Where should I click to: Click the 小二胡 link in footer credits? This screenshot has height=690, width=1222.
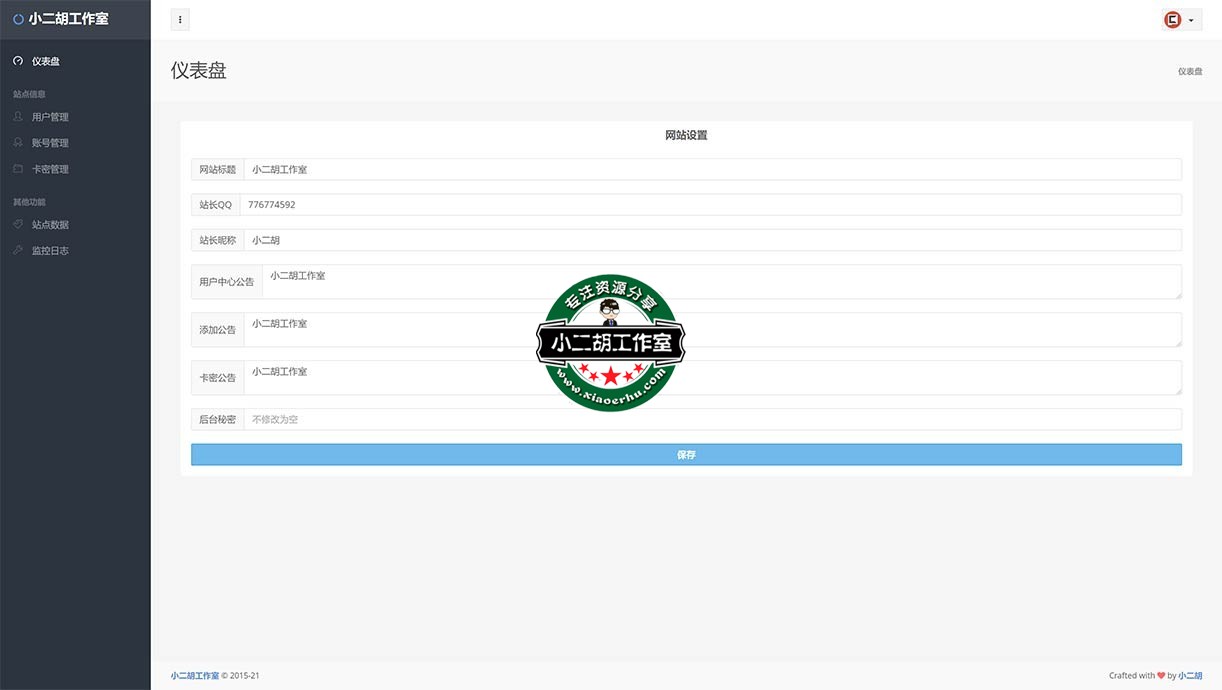click(x=1190, y=676)
